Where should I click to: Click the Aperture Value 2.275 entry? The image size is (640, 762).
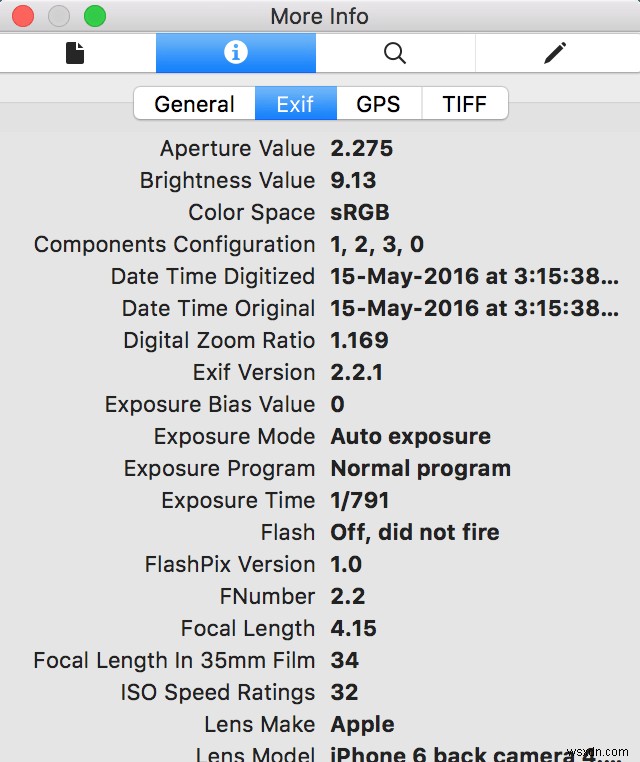[362, 149]
